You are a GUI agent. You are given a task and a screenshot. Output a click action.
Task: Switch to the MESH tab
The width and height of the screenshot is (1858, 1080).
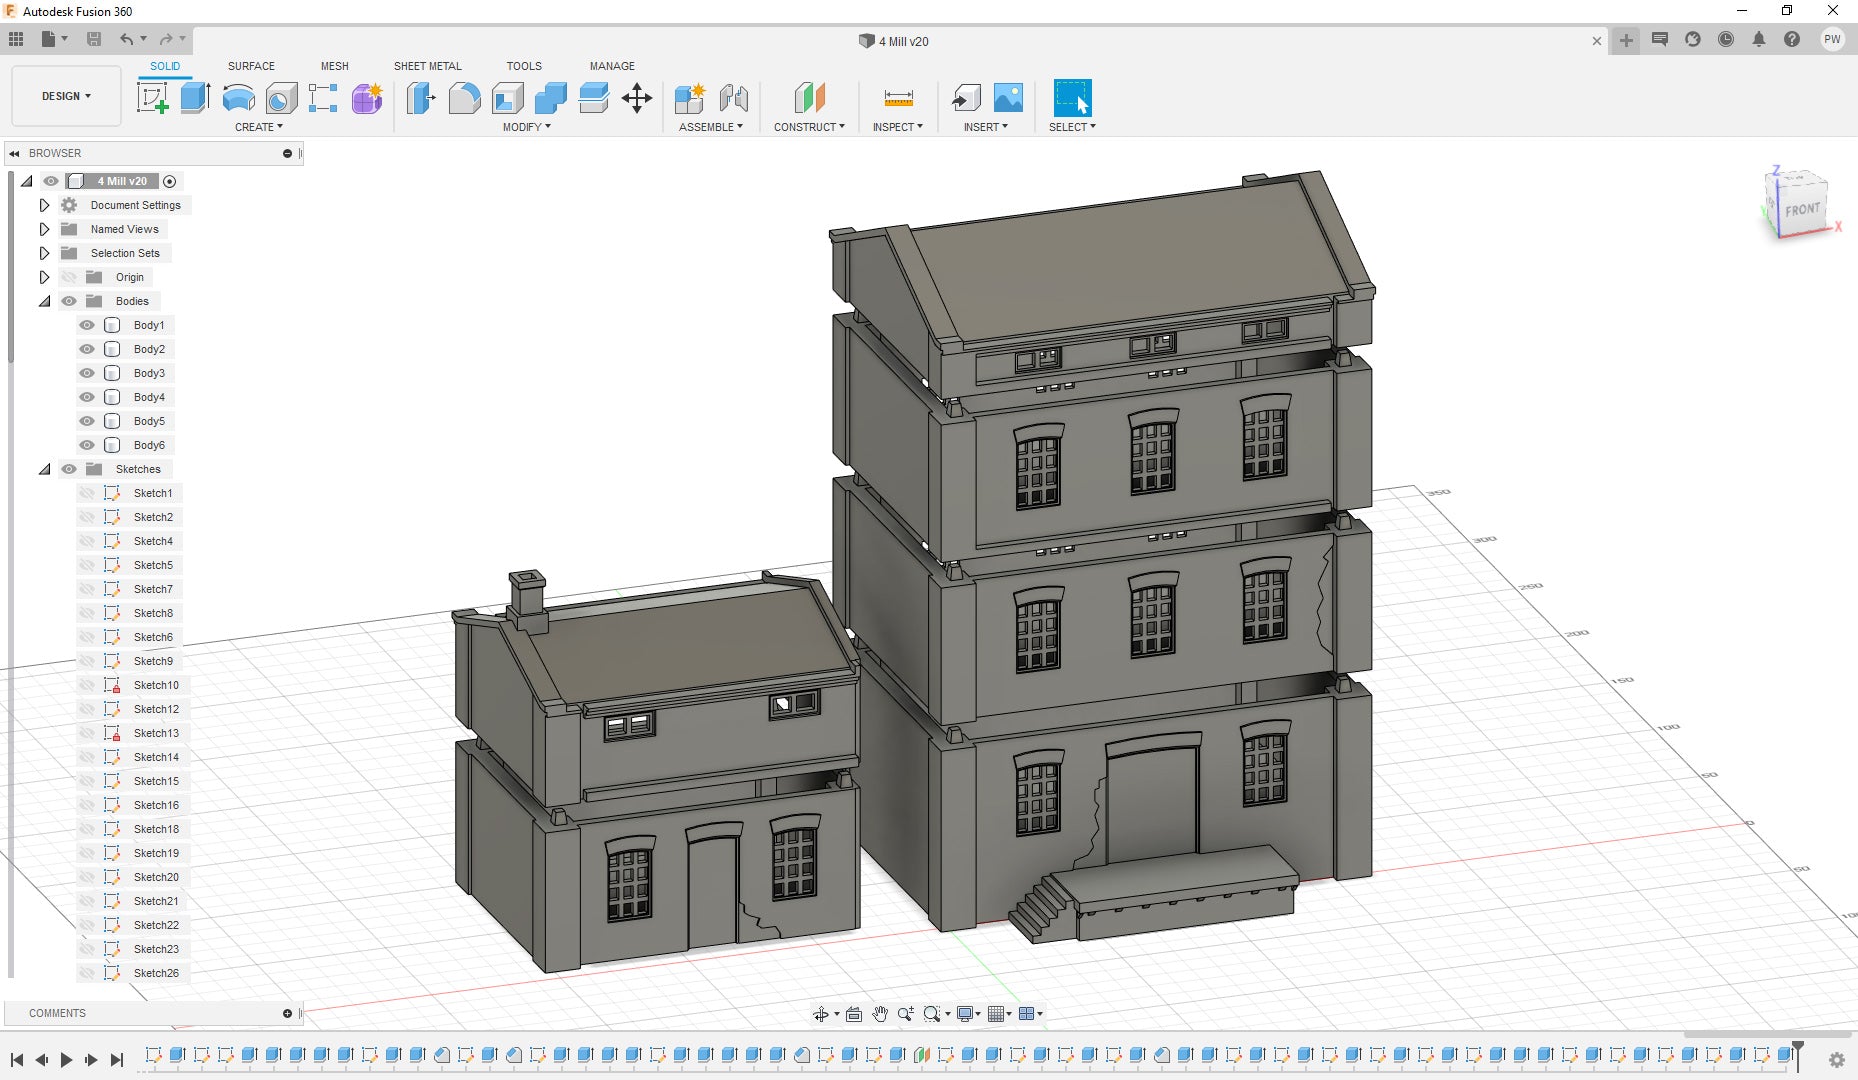pos(335,66)
